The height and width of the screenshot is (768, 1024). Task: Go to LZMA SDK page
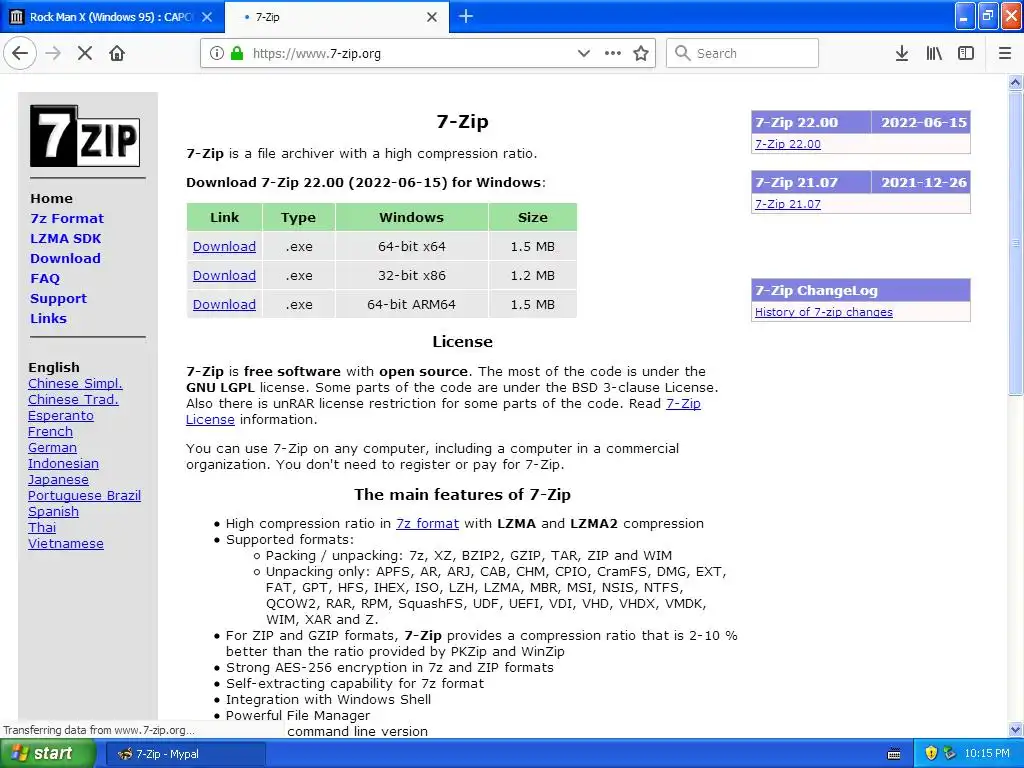[65, 238]
